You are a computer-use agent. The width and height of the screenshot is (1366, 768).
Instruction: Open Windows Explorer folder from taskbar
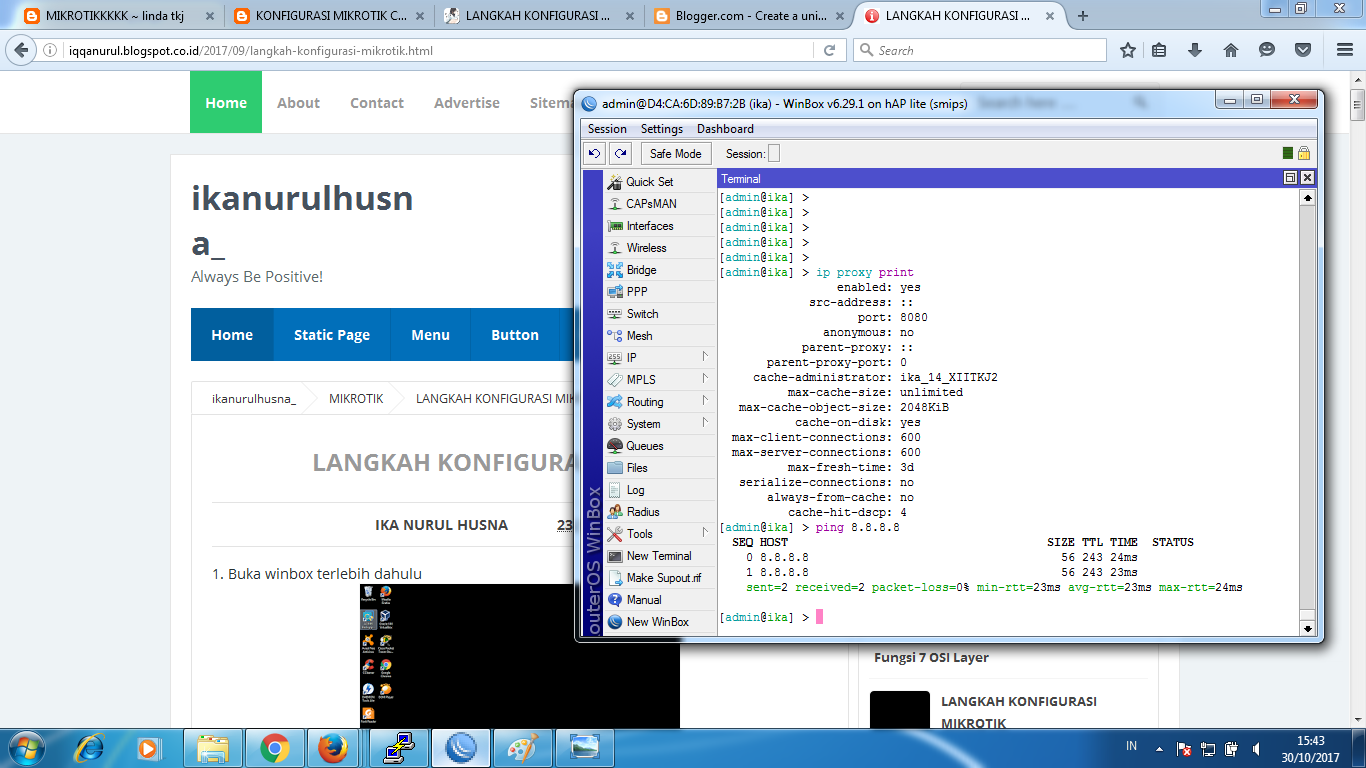click(x=213, y=748)
